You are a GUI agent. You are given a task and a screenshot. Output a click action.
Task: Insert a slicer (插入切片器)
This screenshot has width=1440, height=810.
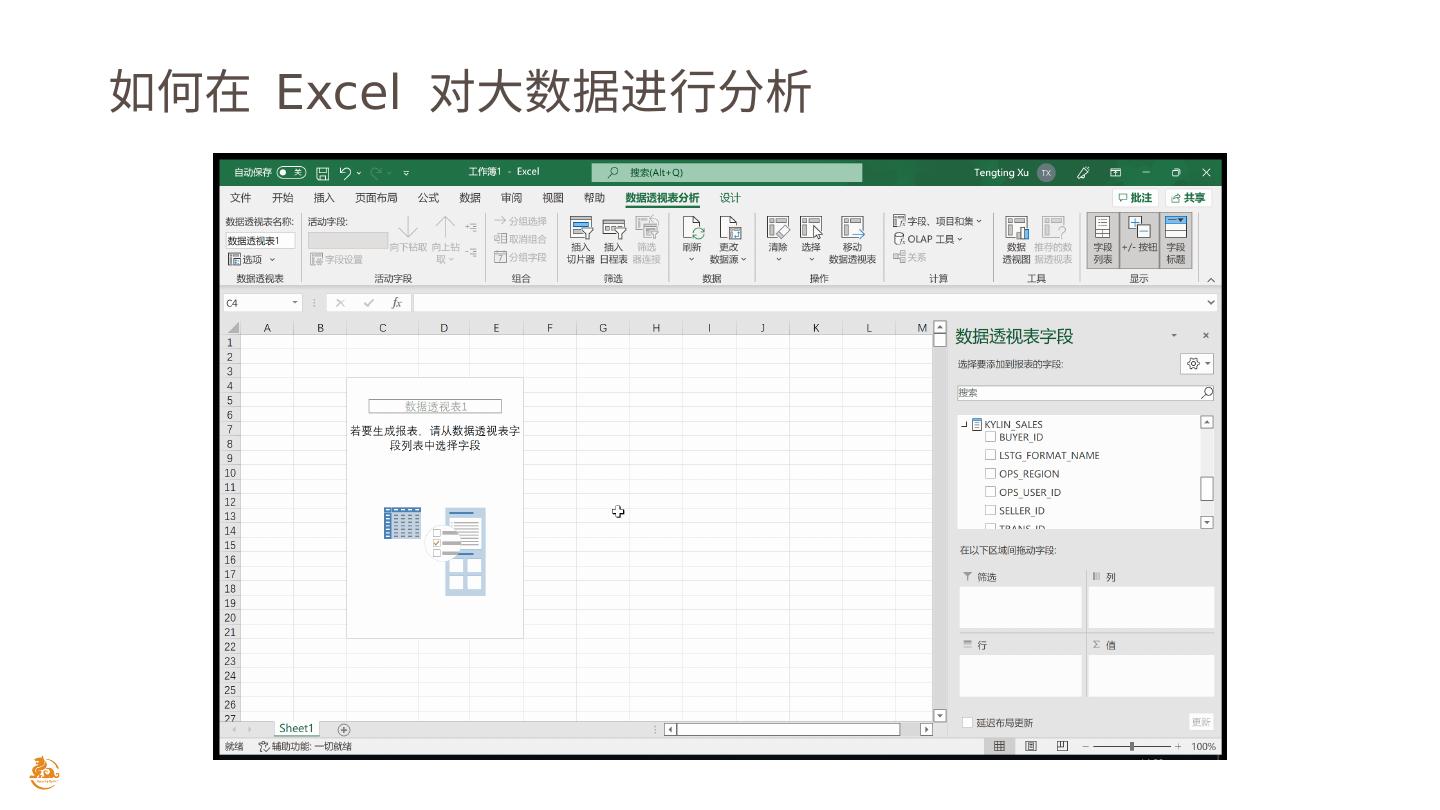click(x=581, y=240)
